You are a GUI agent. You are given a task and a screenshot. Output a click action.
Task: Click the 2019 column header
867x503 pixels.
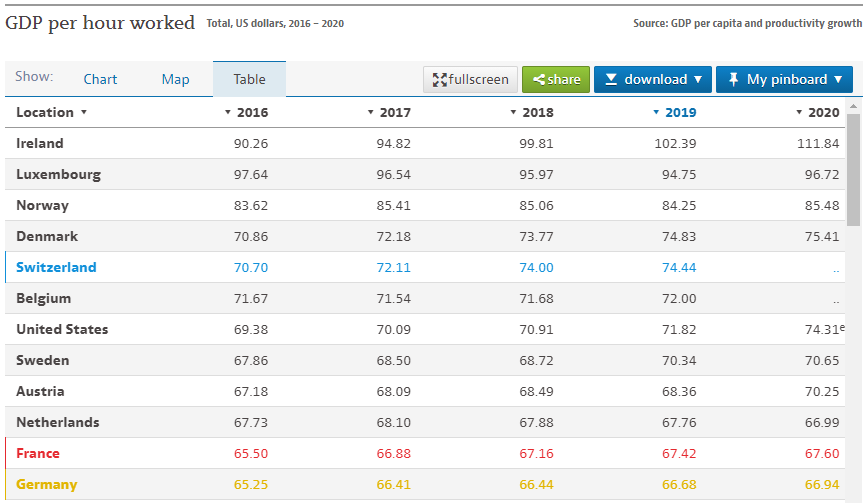tap(680, 112)
